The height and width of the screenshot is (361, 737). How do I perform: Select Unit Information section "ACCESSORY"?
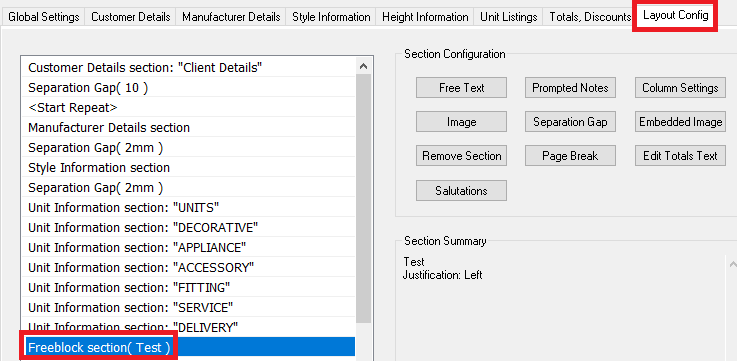188,267
